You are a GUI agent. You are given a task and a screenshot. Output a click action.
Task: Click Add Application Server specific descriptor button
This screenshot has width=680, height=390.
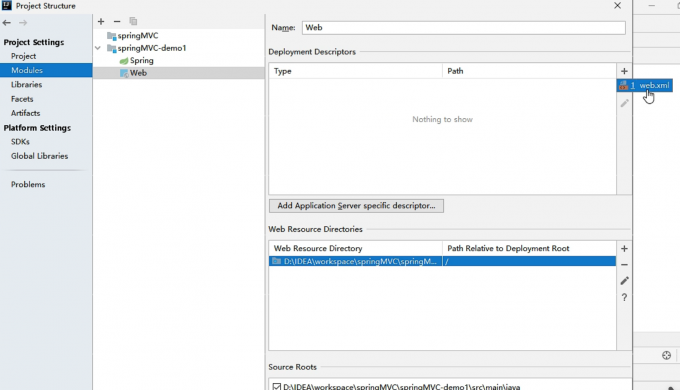point(356,206)
